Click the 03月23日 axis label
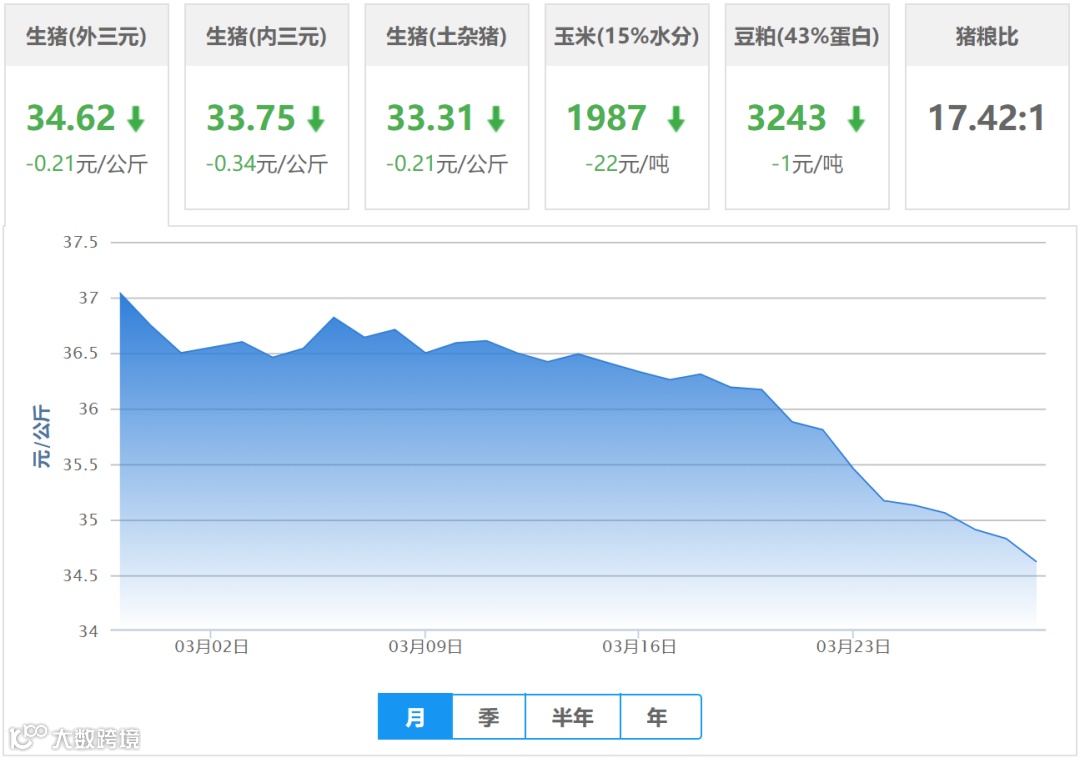The width and height of the screenshot is (1080, 758). tap(853, 646)
